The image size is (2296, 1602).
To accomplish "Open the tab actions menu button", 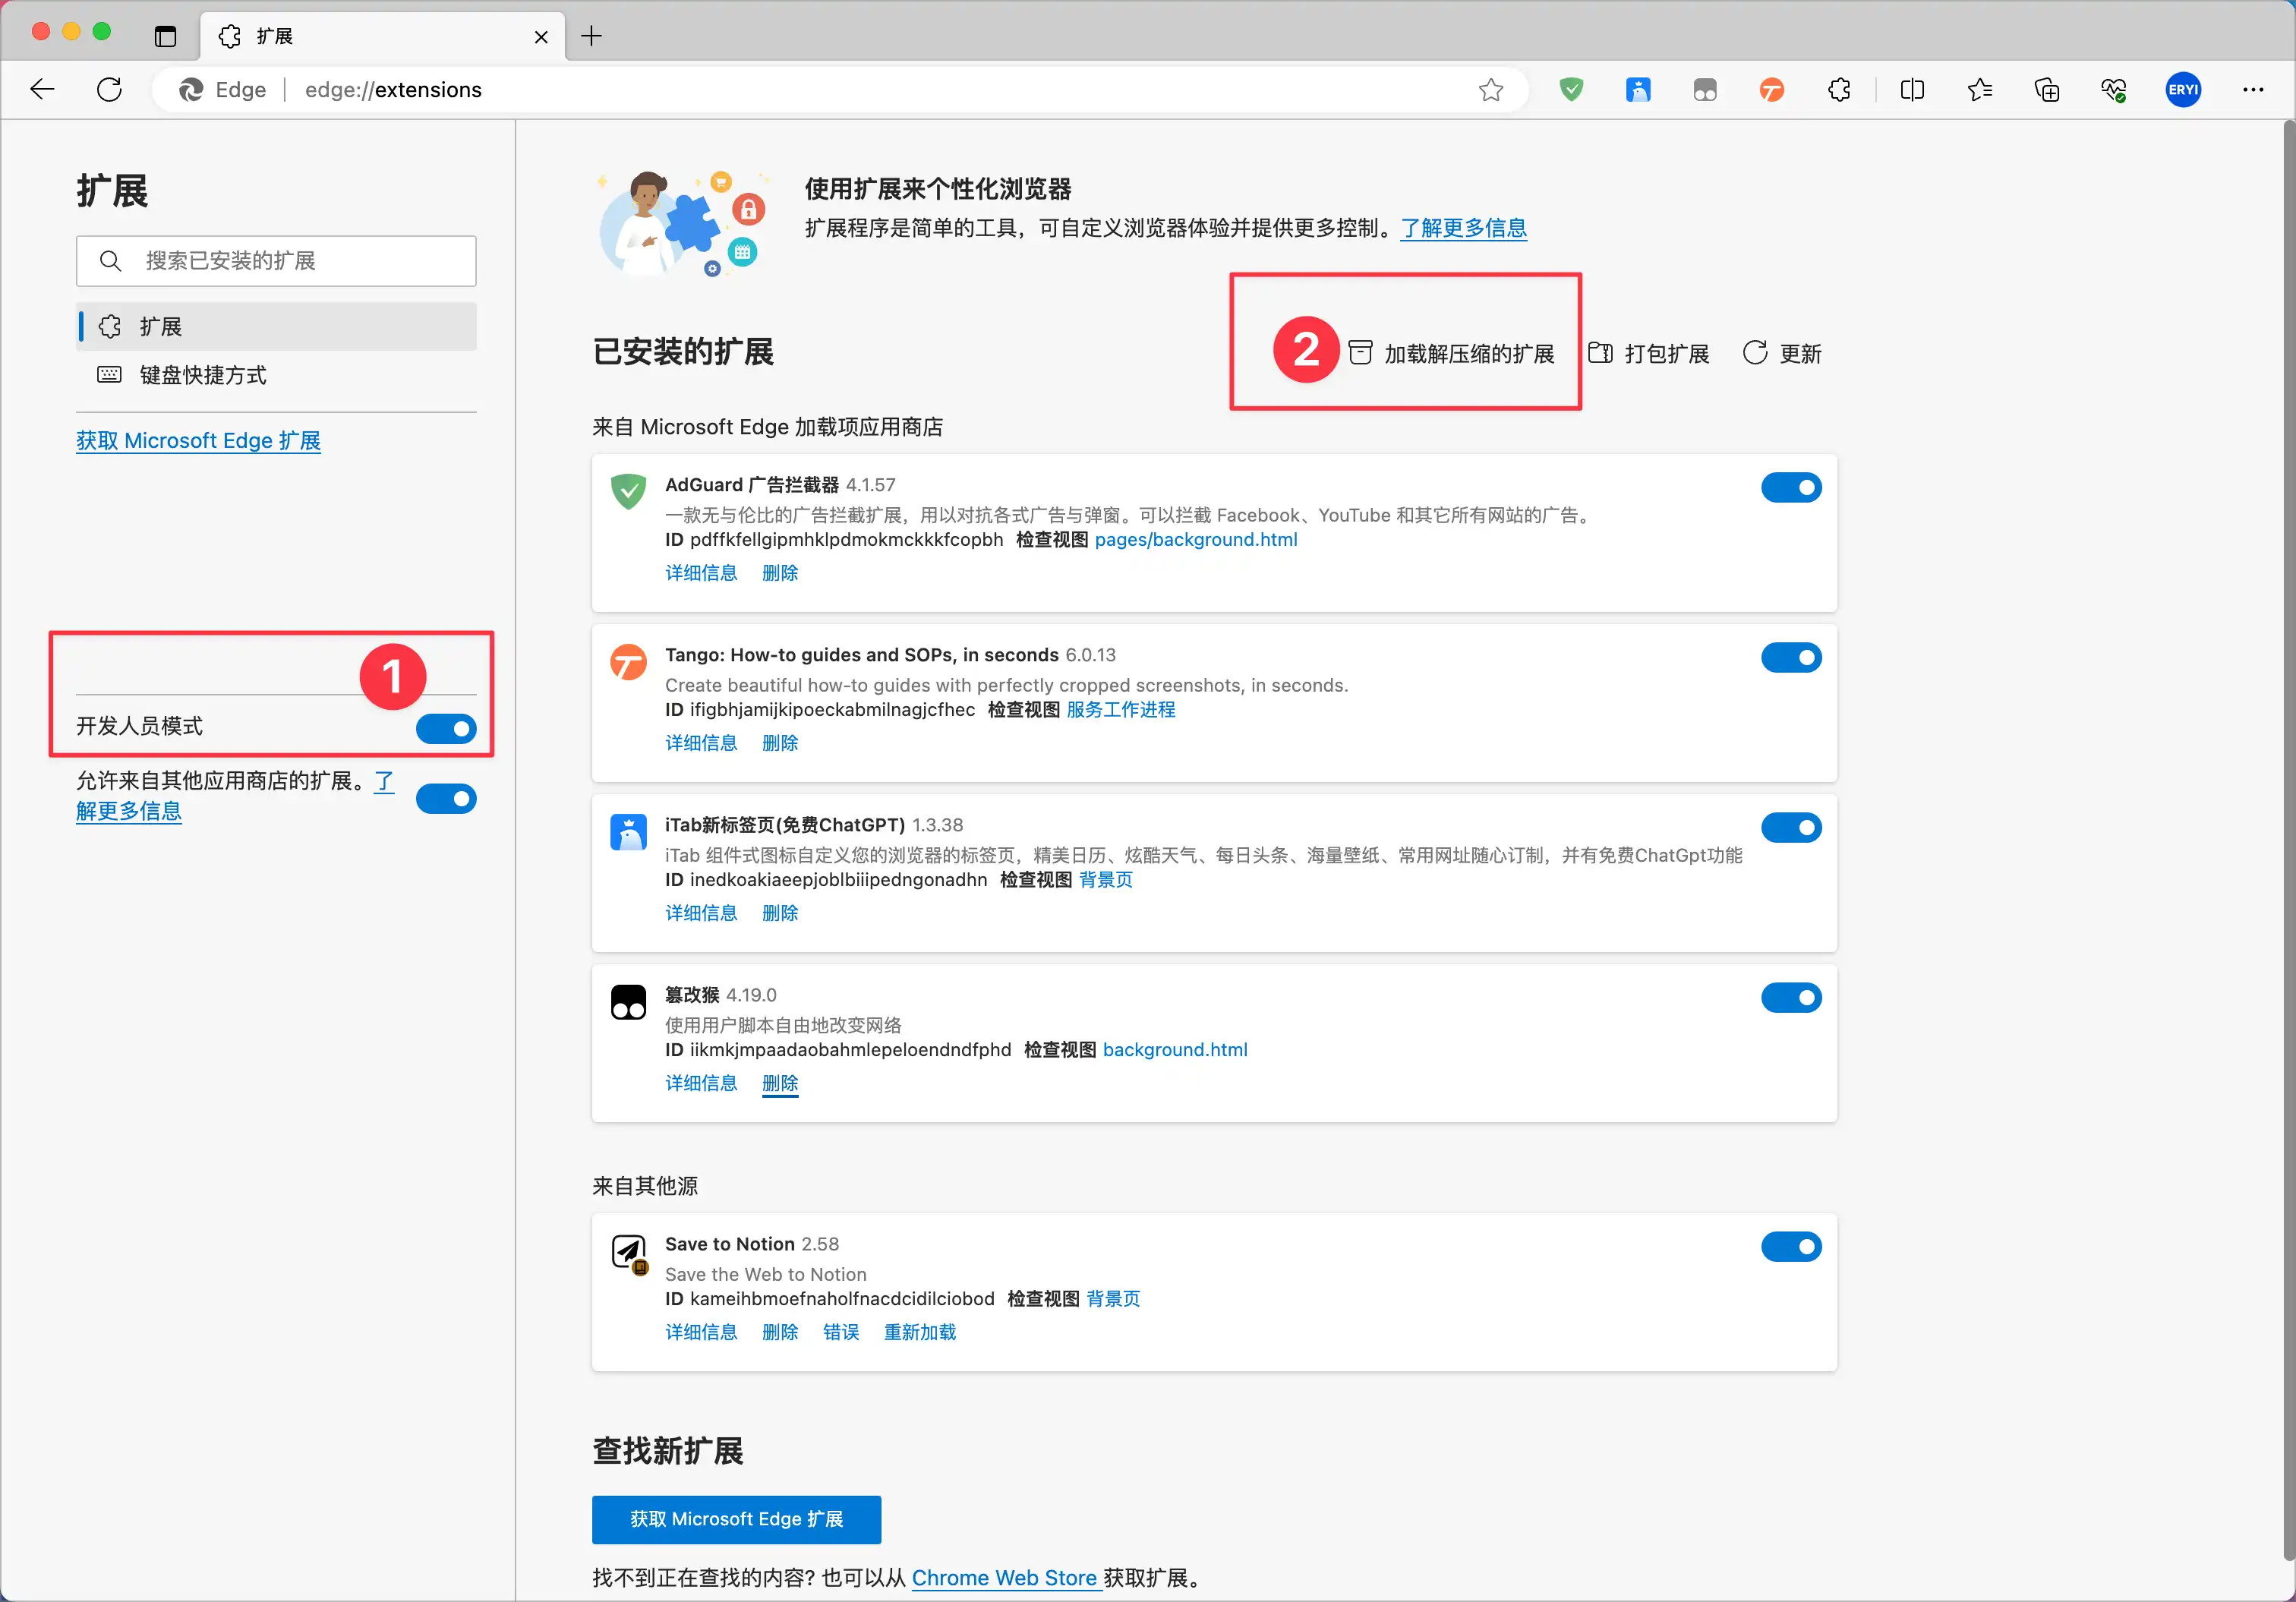I will pyautogui.click(x=165, y=37).
